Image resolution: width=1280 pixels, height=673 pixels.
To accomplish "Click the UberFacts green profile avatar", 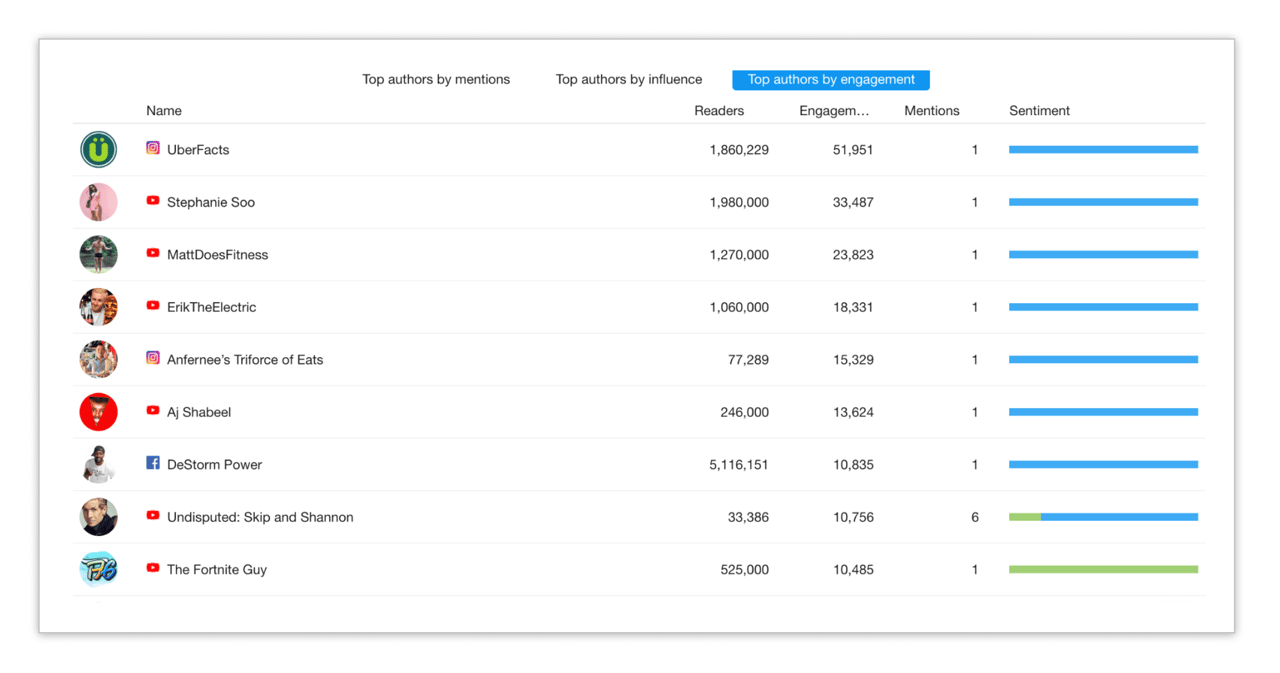I will pyautogui.click(x=99, y=150).
